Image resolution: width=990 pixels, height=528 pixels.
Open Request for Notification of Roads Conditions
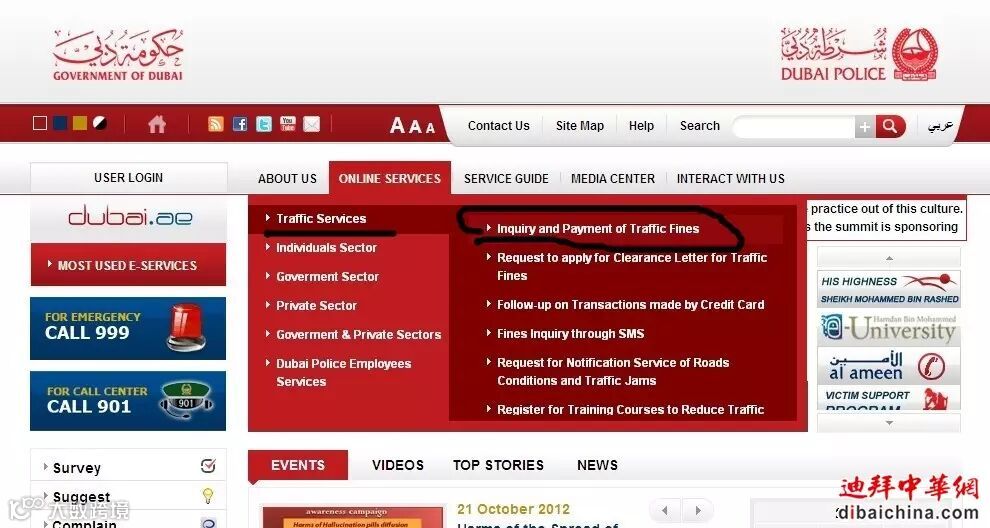click(612, 371)
